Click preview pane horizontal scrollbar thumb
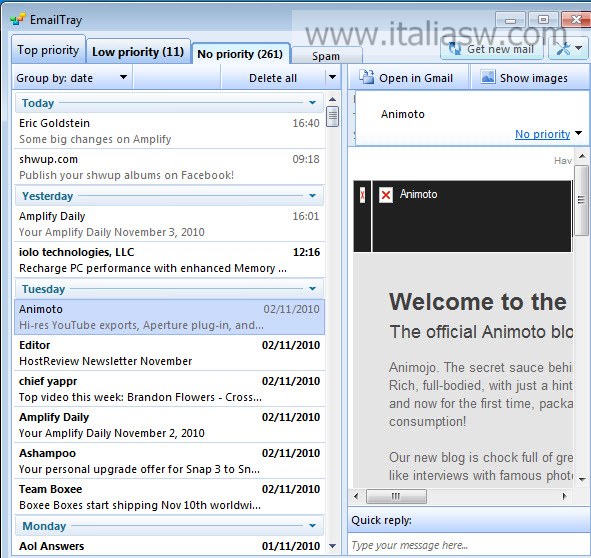 click(x=396, y=496)
